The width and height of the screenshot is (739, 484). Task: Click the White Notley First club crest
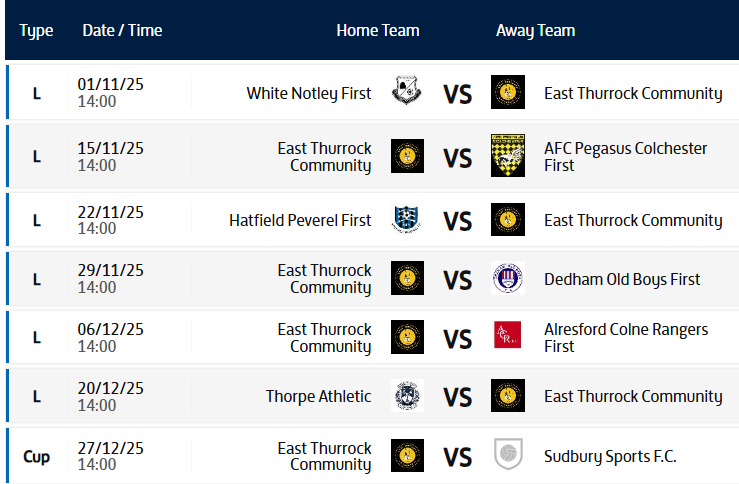tap(407, 92)
